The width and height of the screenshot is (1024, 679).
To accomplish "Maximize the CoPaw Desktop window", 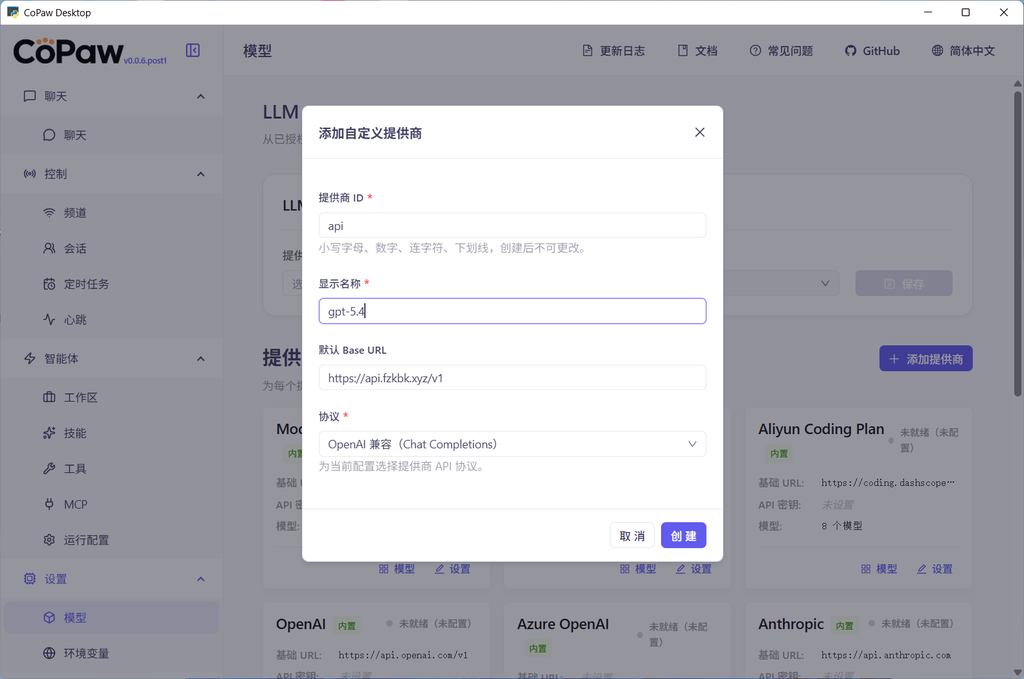I will pyautogui.click(x=966, y=12).
